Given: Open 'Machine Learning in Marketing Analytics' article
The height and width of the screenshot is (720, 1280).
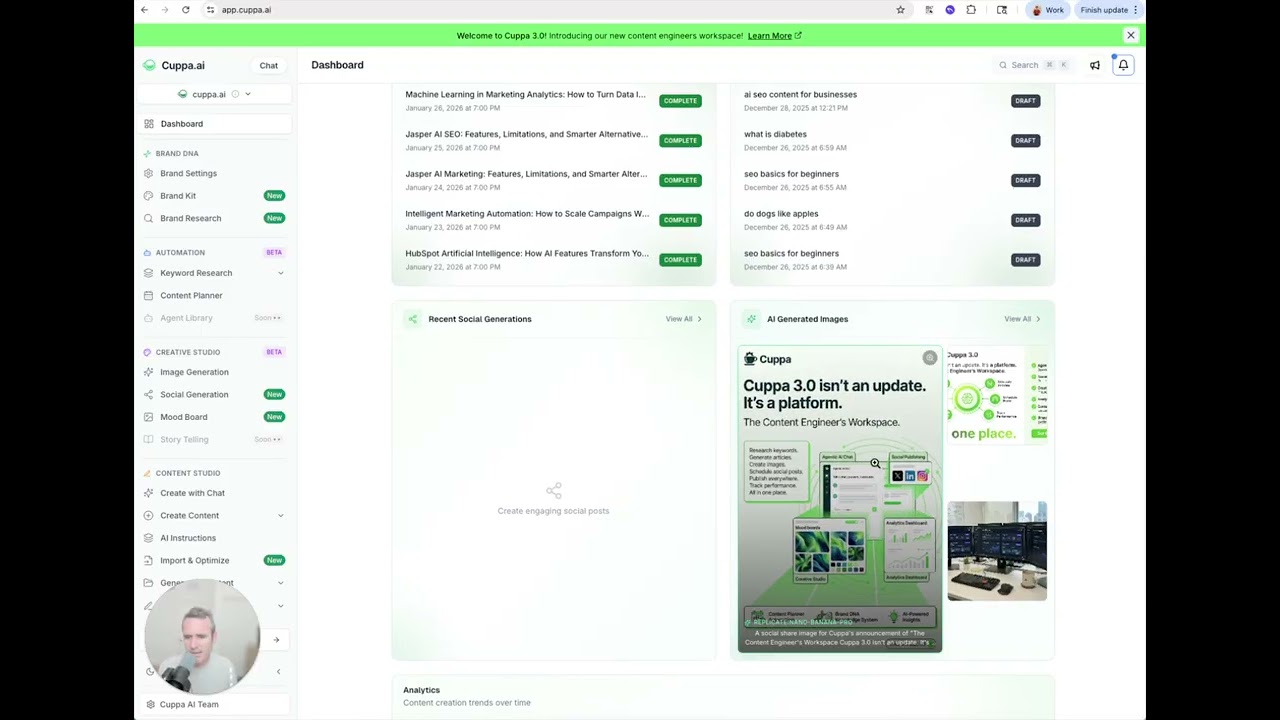Looking at the screenshot, I should pyautogui.click(x=553, y=100).
